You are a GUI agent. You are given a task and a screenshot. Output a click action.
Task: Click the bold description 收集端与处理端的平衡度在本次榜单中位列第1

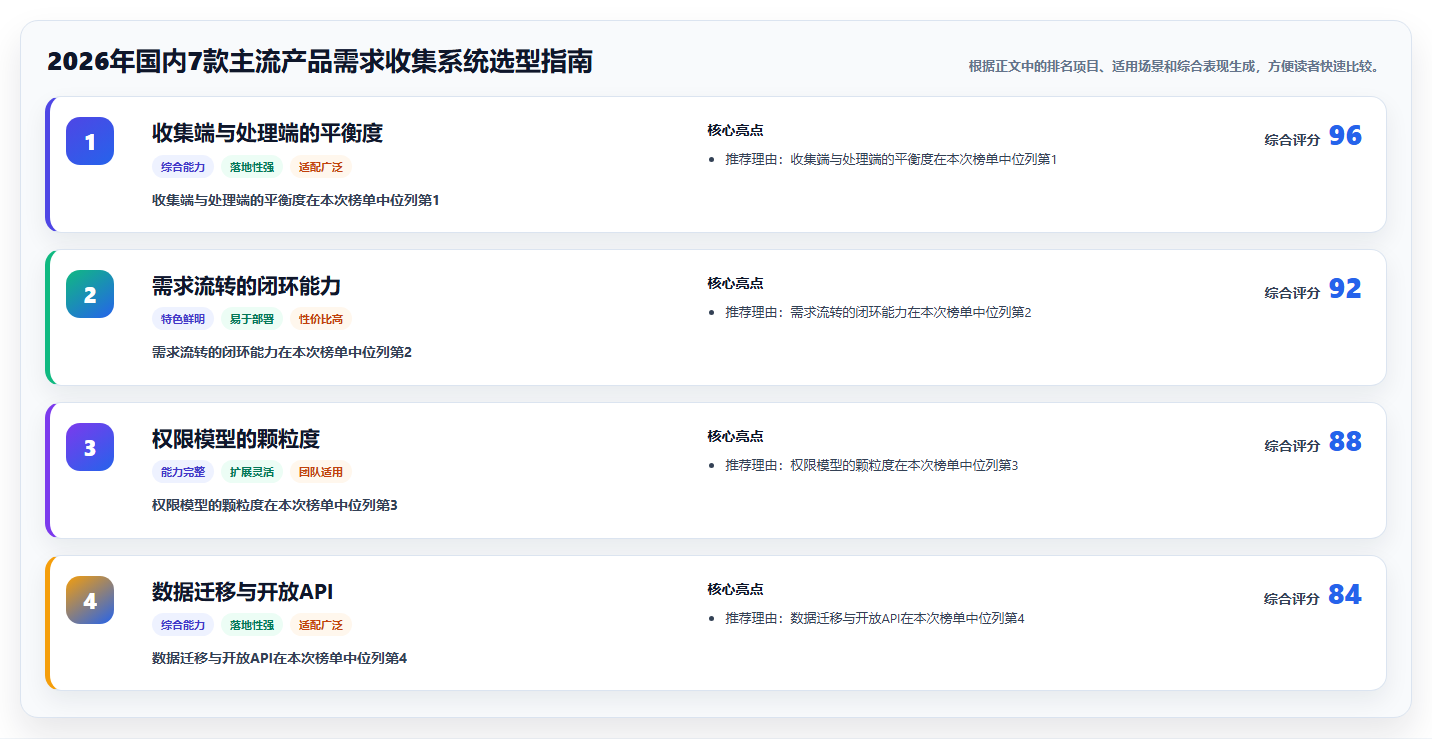point(296,200)
